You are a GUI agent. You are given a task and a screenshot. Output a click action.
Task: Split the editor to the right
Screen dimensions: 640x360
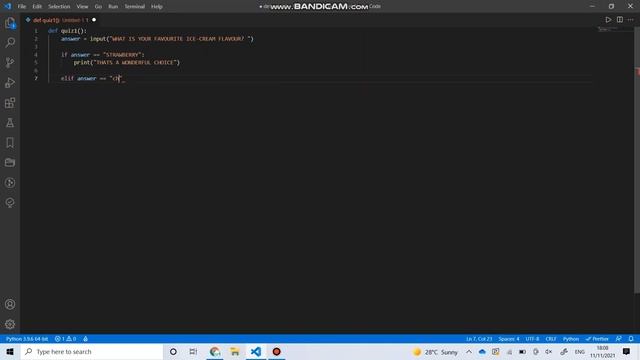tap(620, 20)
